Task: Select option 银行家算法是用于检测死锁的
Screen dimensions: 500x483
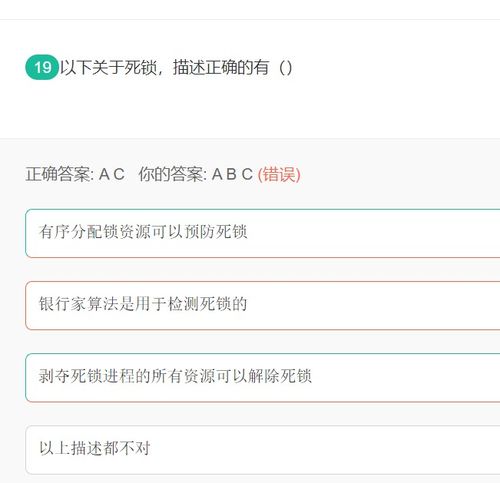Action: (x=263, y=306)
